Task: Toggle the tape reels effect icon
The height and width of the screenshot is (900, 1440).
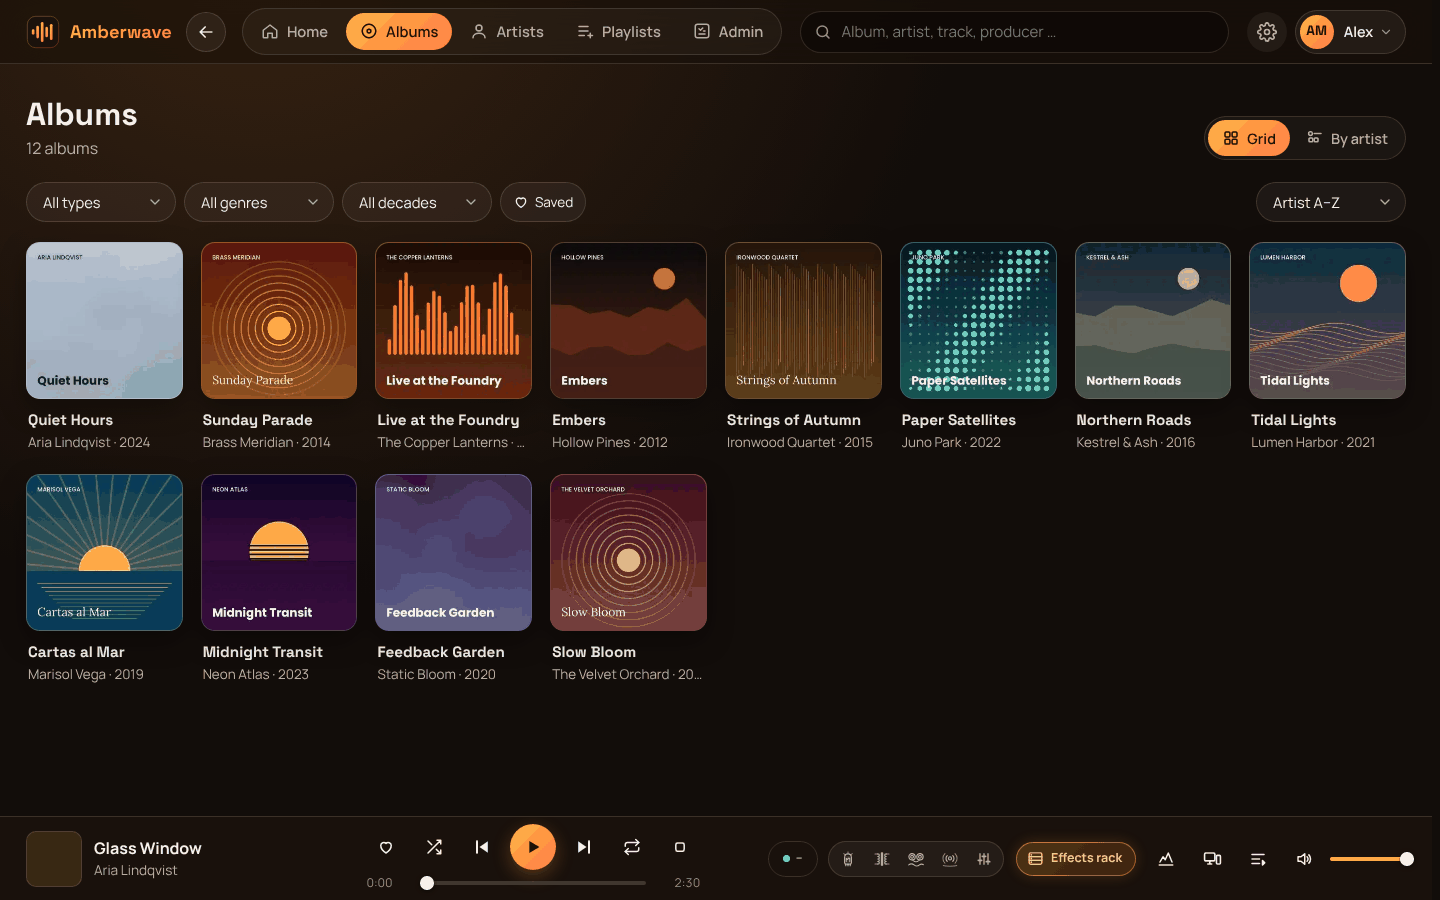Action: 916,859
